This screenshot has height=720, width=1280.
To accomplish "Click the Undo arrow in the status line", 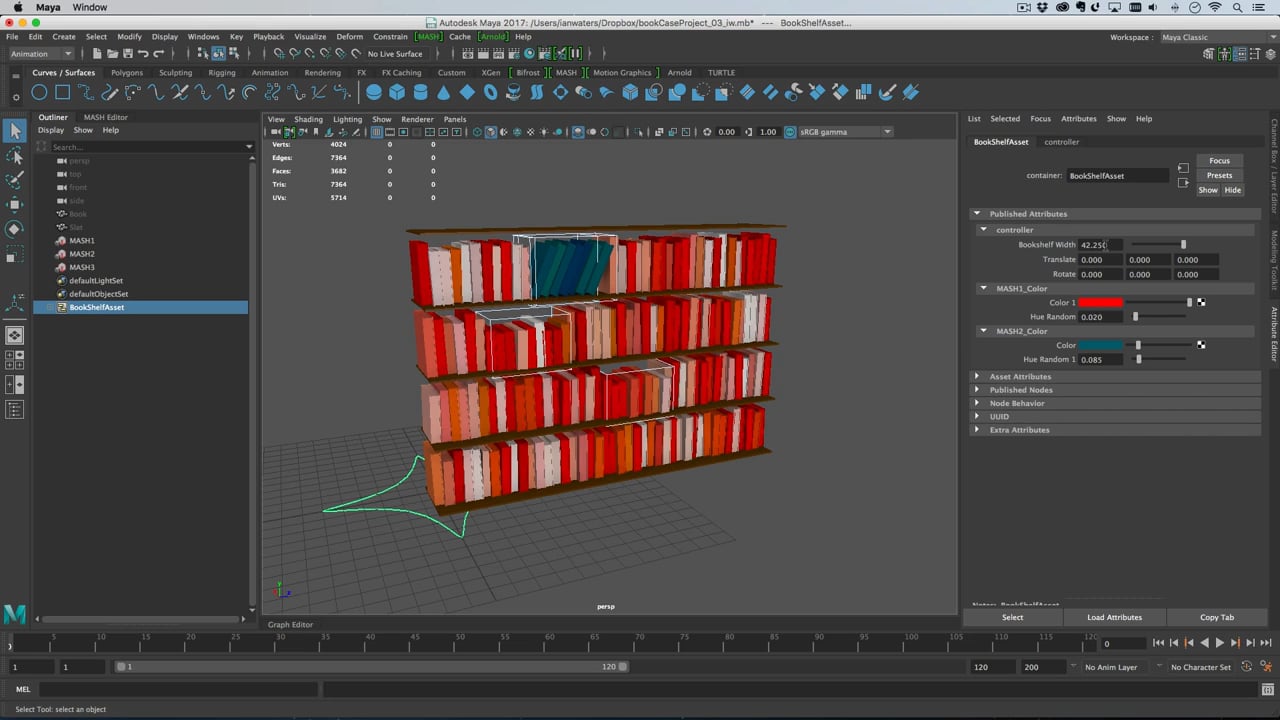I will 143,54.
